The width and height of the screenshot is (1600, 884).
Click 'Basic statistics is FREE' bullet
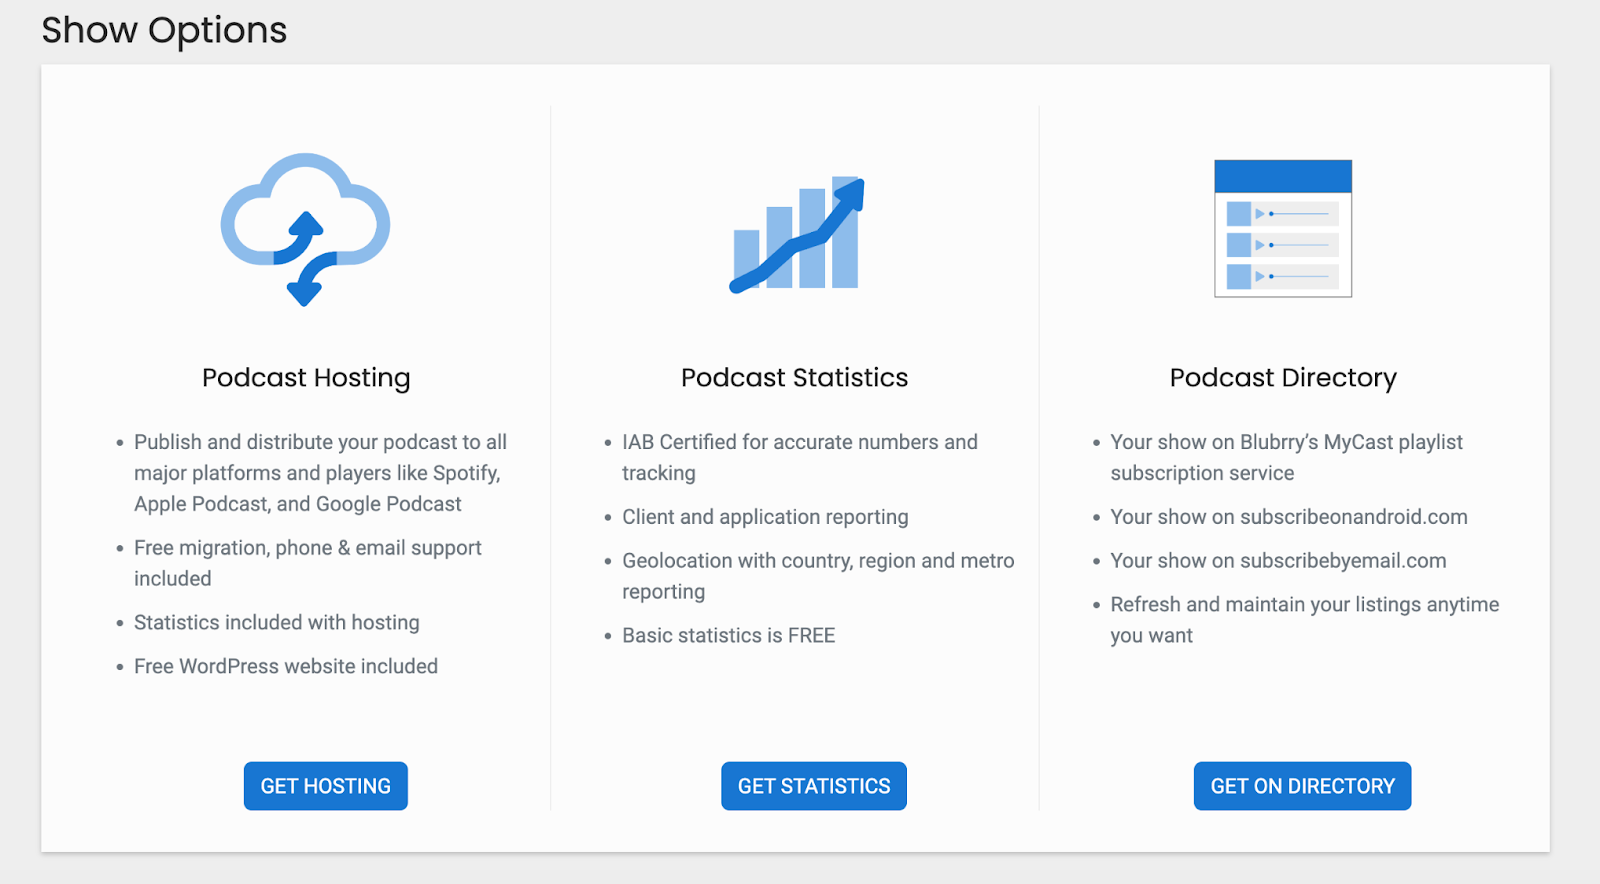click(x=728, y=636)
